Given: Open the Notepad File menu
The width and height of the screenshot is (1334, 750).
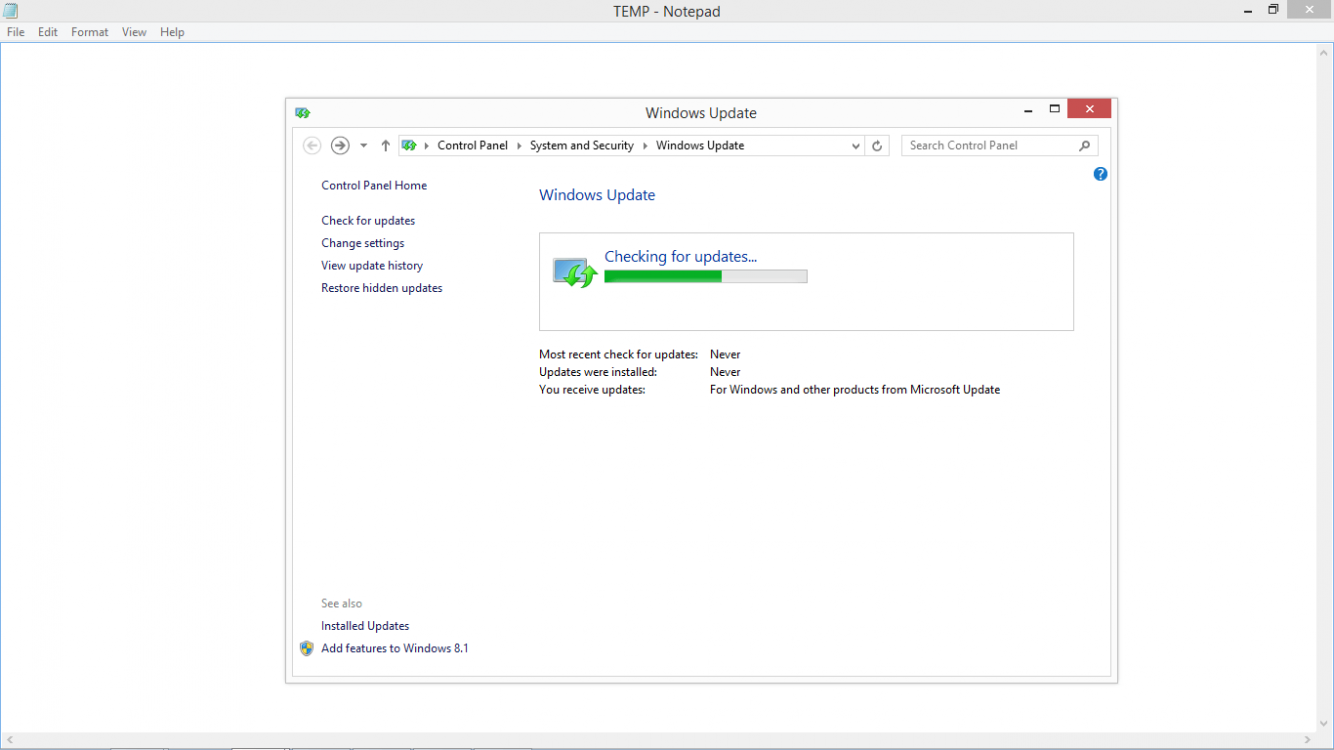Looking at the screenshot, I should click(16, 32).
